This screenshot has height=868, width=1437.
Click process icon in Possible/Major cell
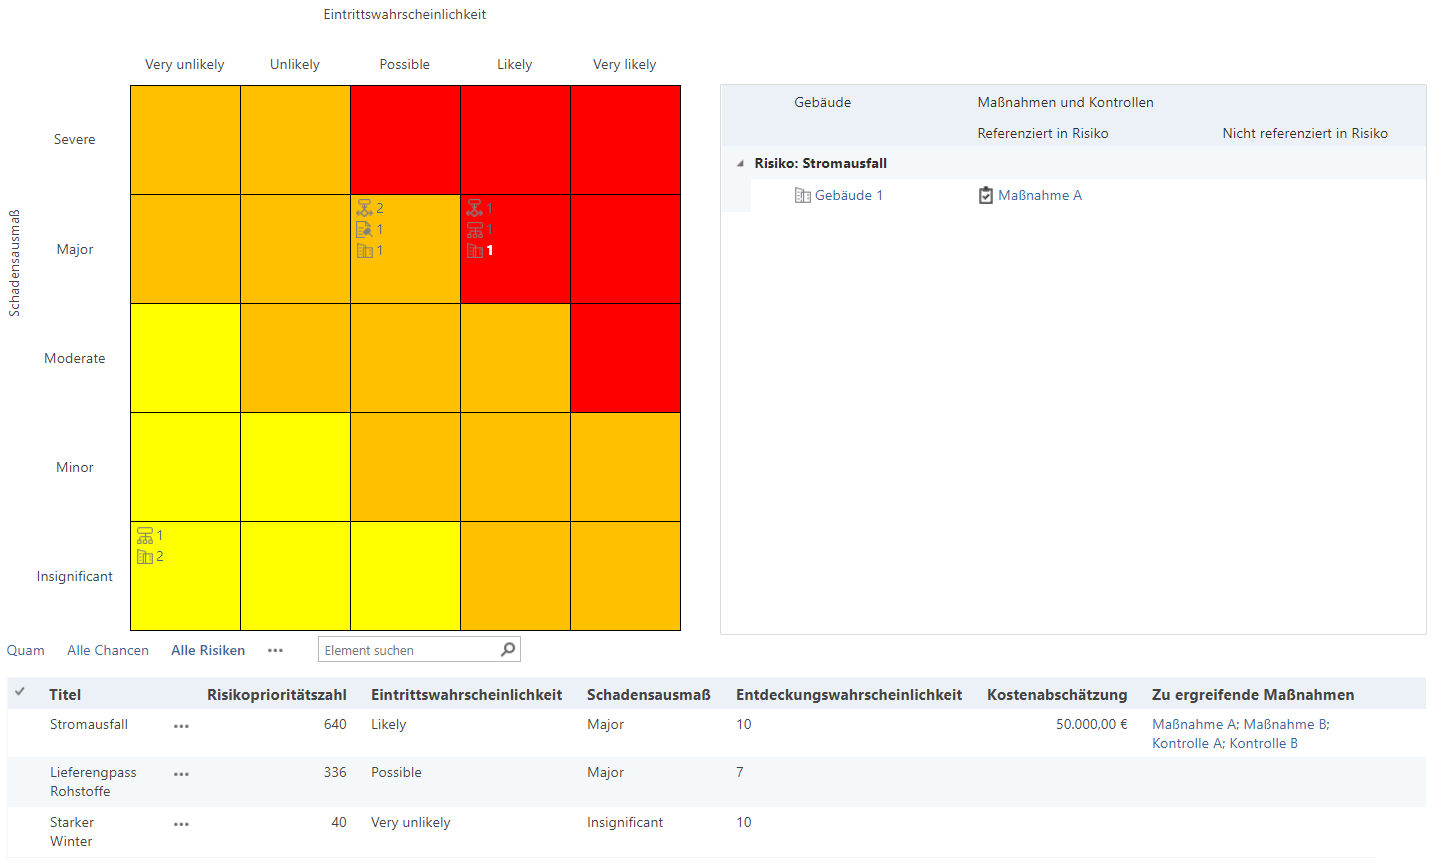click(x=364, y=208)
